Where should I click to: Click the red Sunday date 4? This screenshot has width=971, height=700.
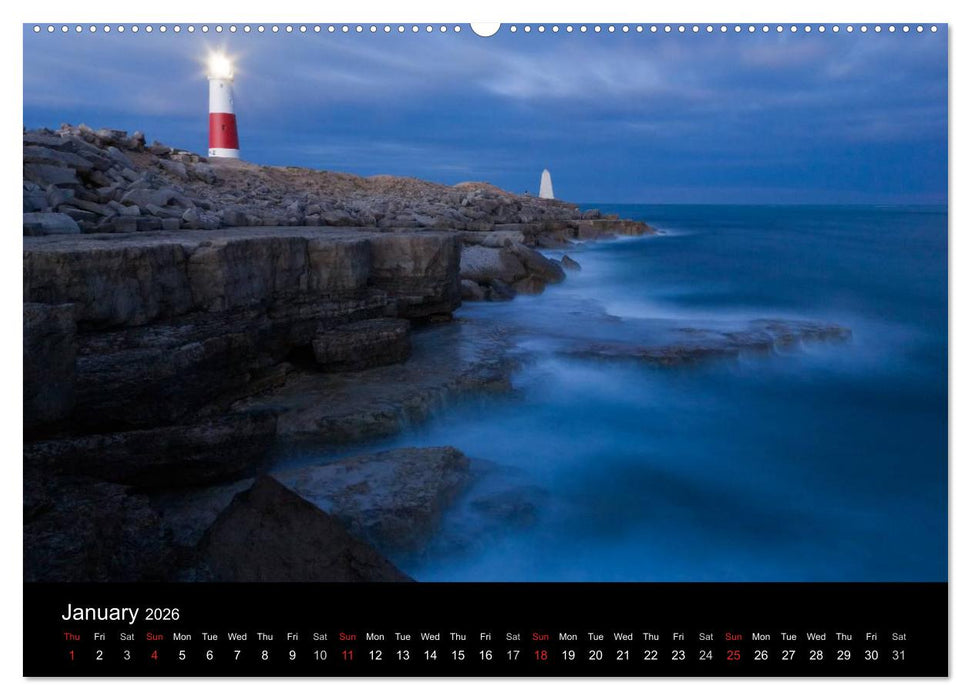pos(156,654)
